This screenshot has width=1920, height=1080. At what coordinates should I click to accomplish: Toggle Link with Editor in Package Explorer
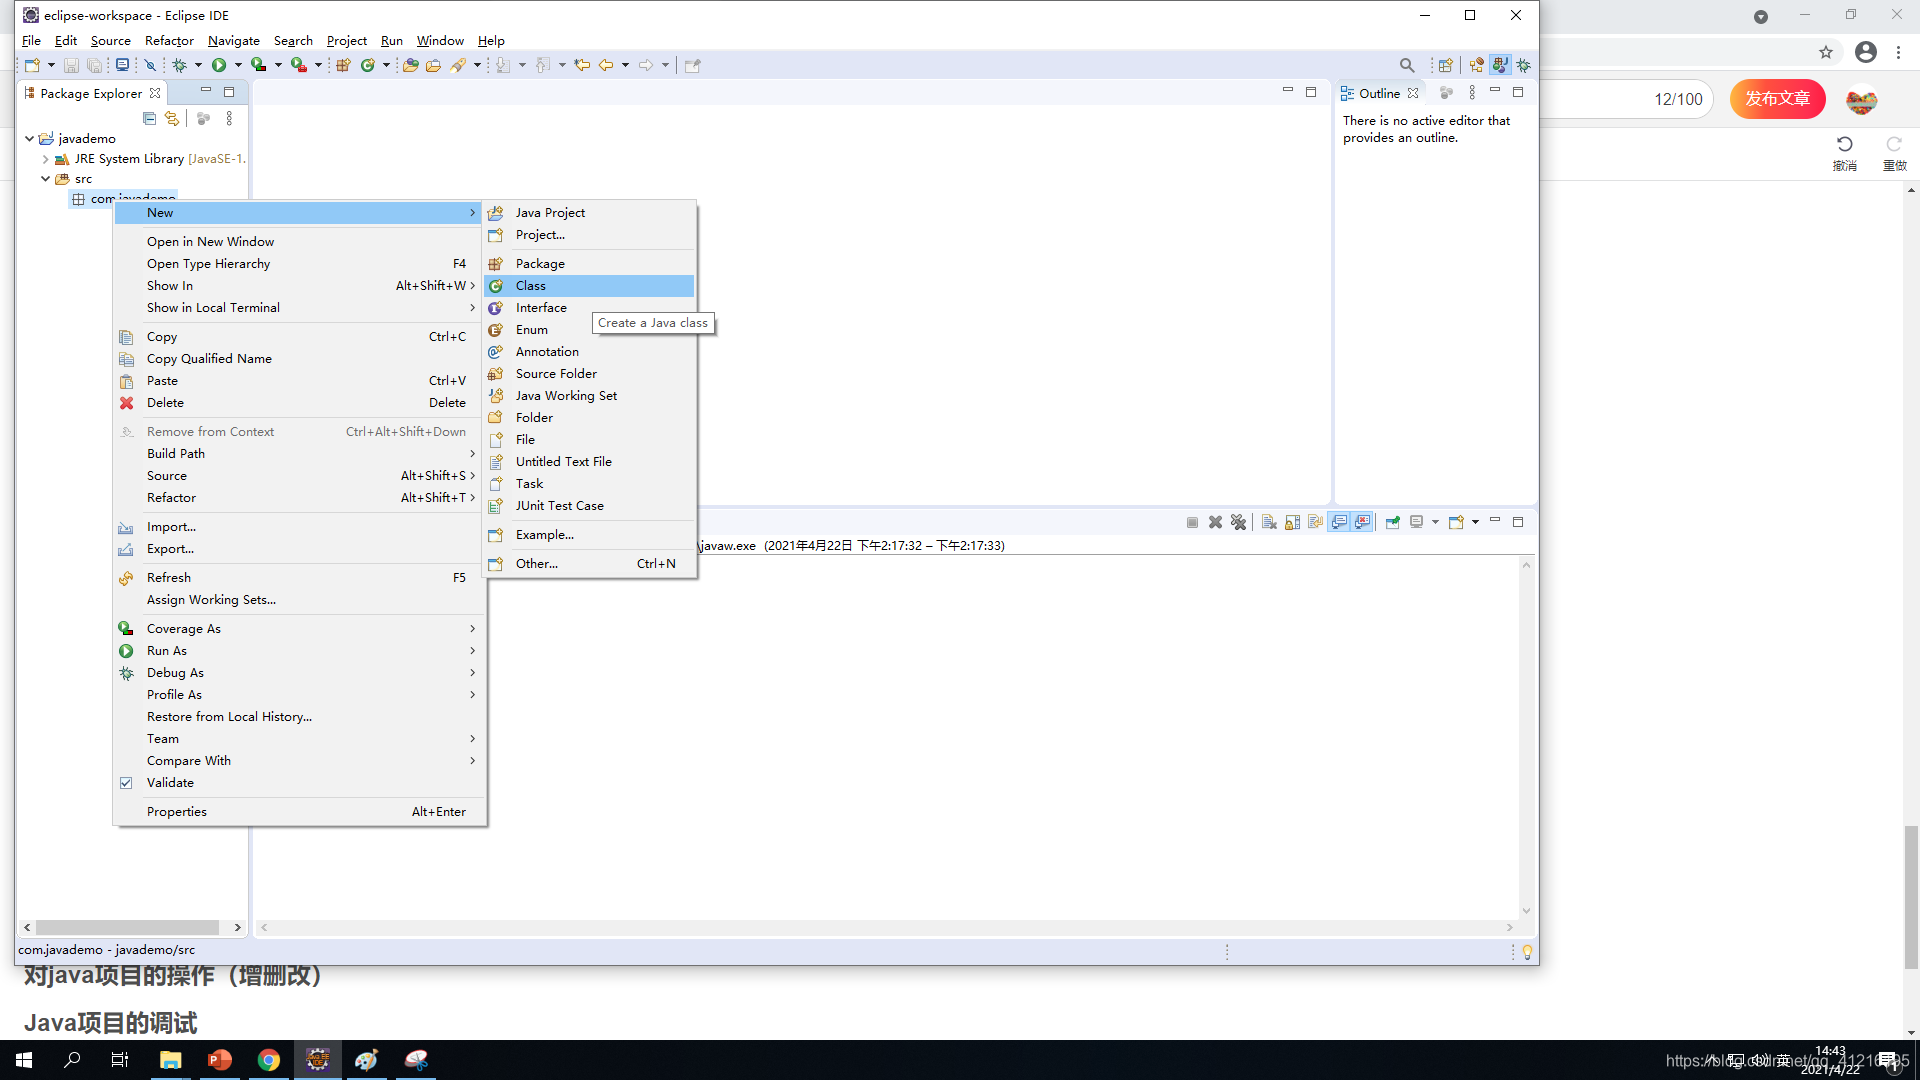172,118
